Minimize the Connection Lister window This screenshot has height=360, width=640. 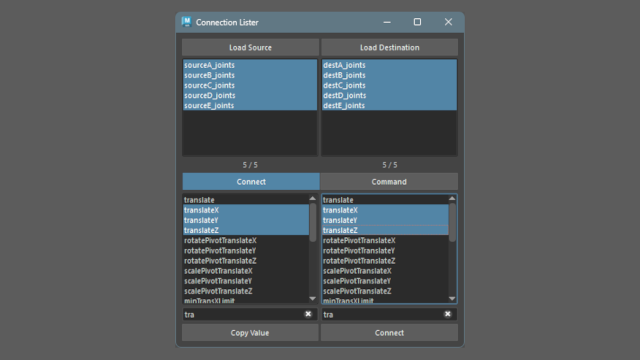387,22
